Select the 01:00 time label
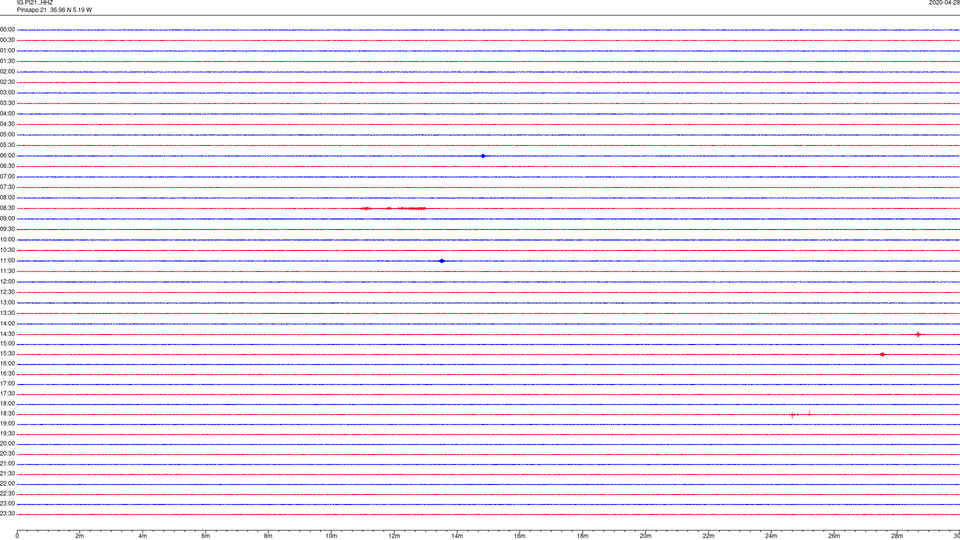Screen dimensions: 960x540 coord(7,51)
